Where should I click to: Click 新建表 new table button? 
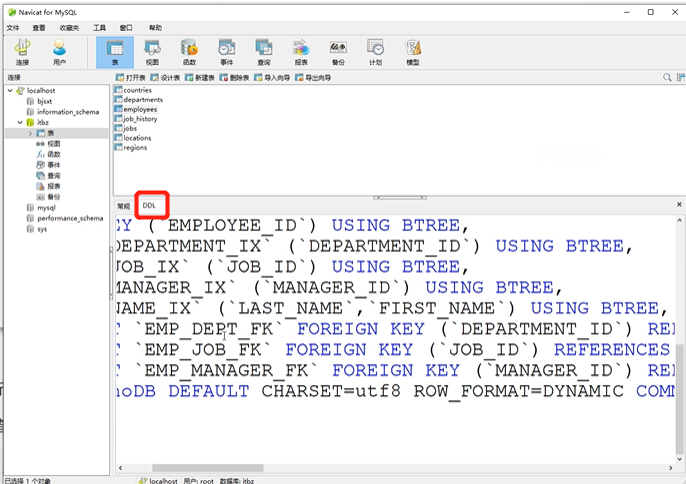tap(200, 77)
